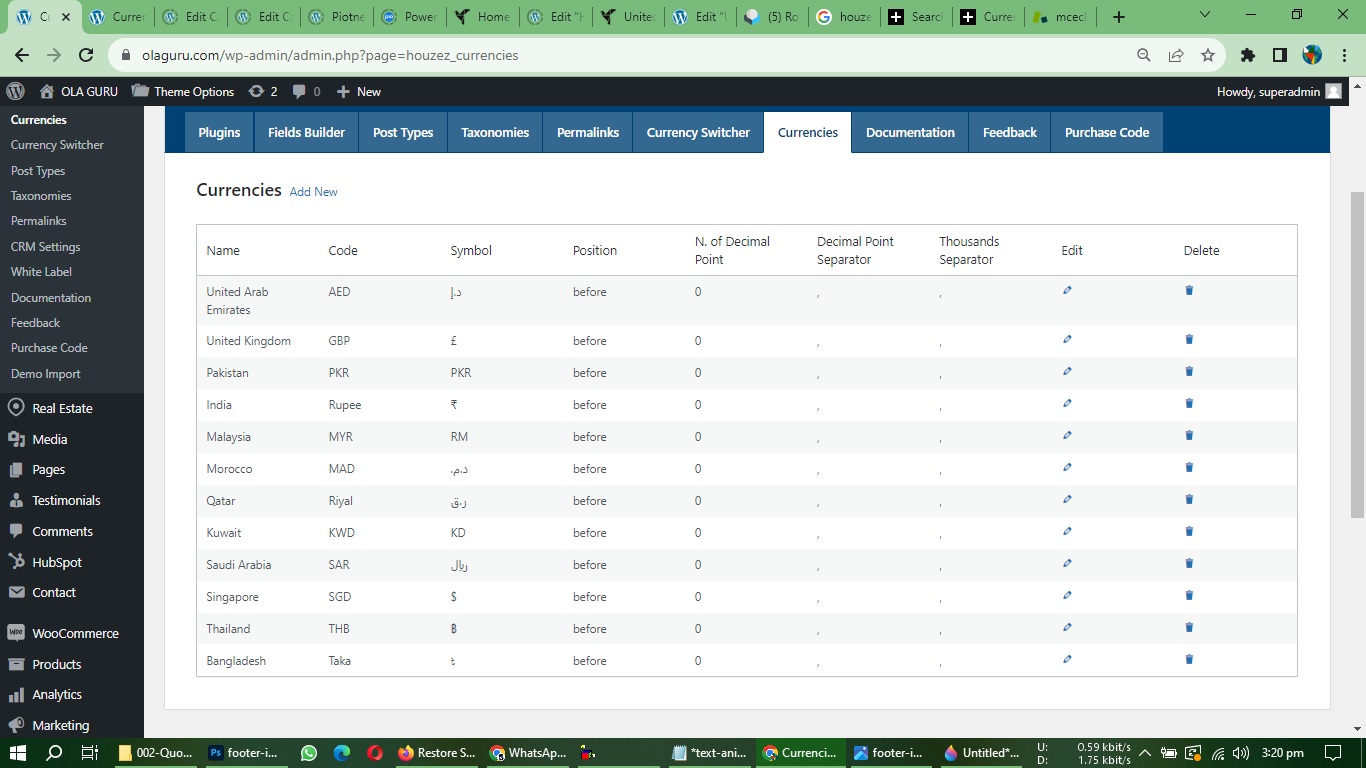The width and height of the screenshot is (1366, 768).
Task: Open taskbar search magnifier
Action: pyautogui.click(x=54, y=753)
